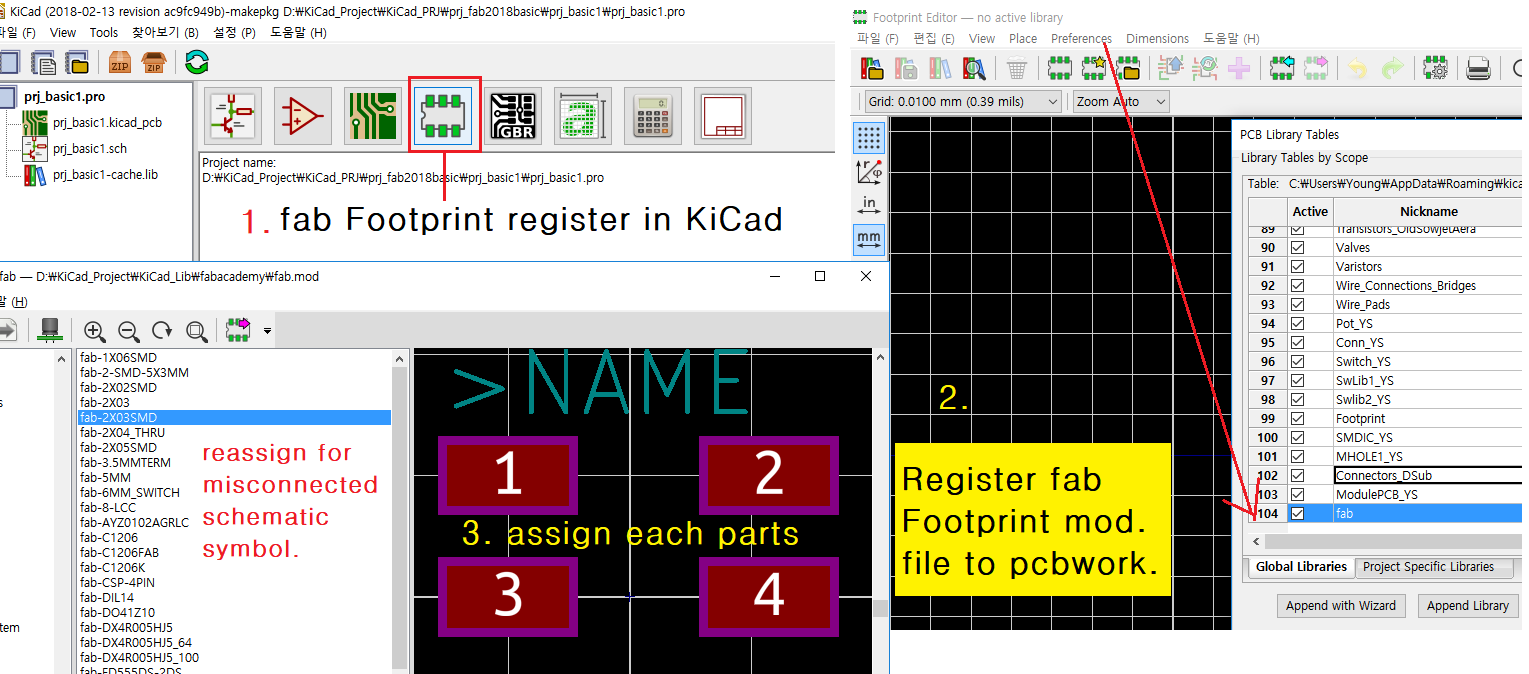Toggle polar coordinates display
Screen dimensions: 1529x674
pyautogui.click(x=869, y=171)
